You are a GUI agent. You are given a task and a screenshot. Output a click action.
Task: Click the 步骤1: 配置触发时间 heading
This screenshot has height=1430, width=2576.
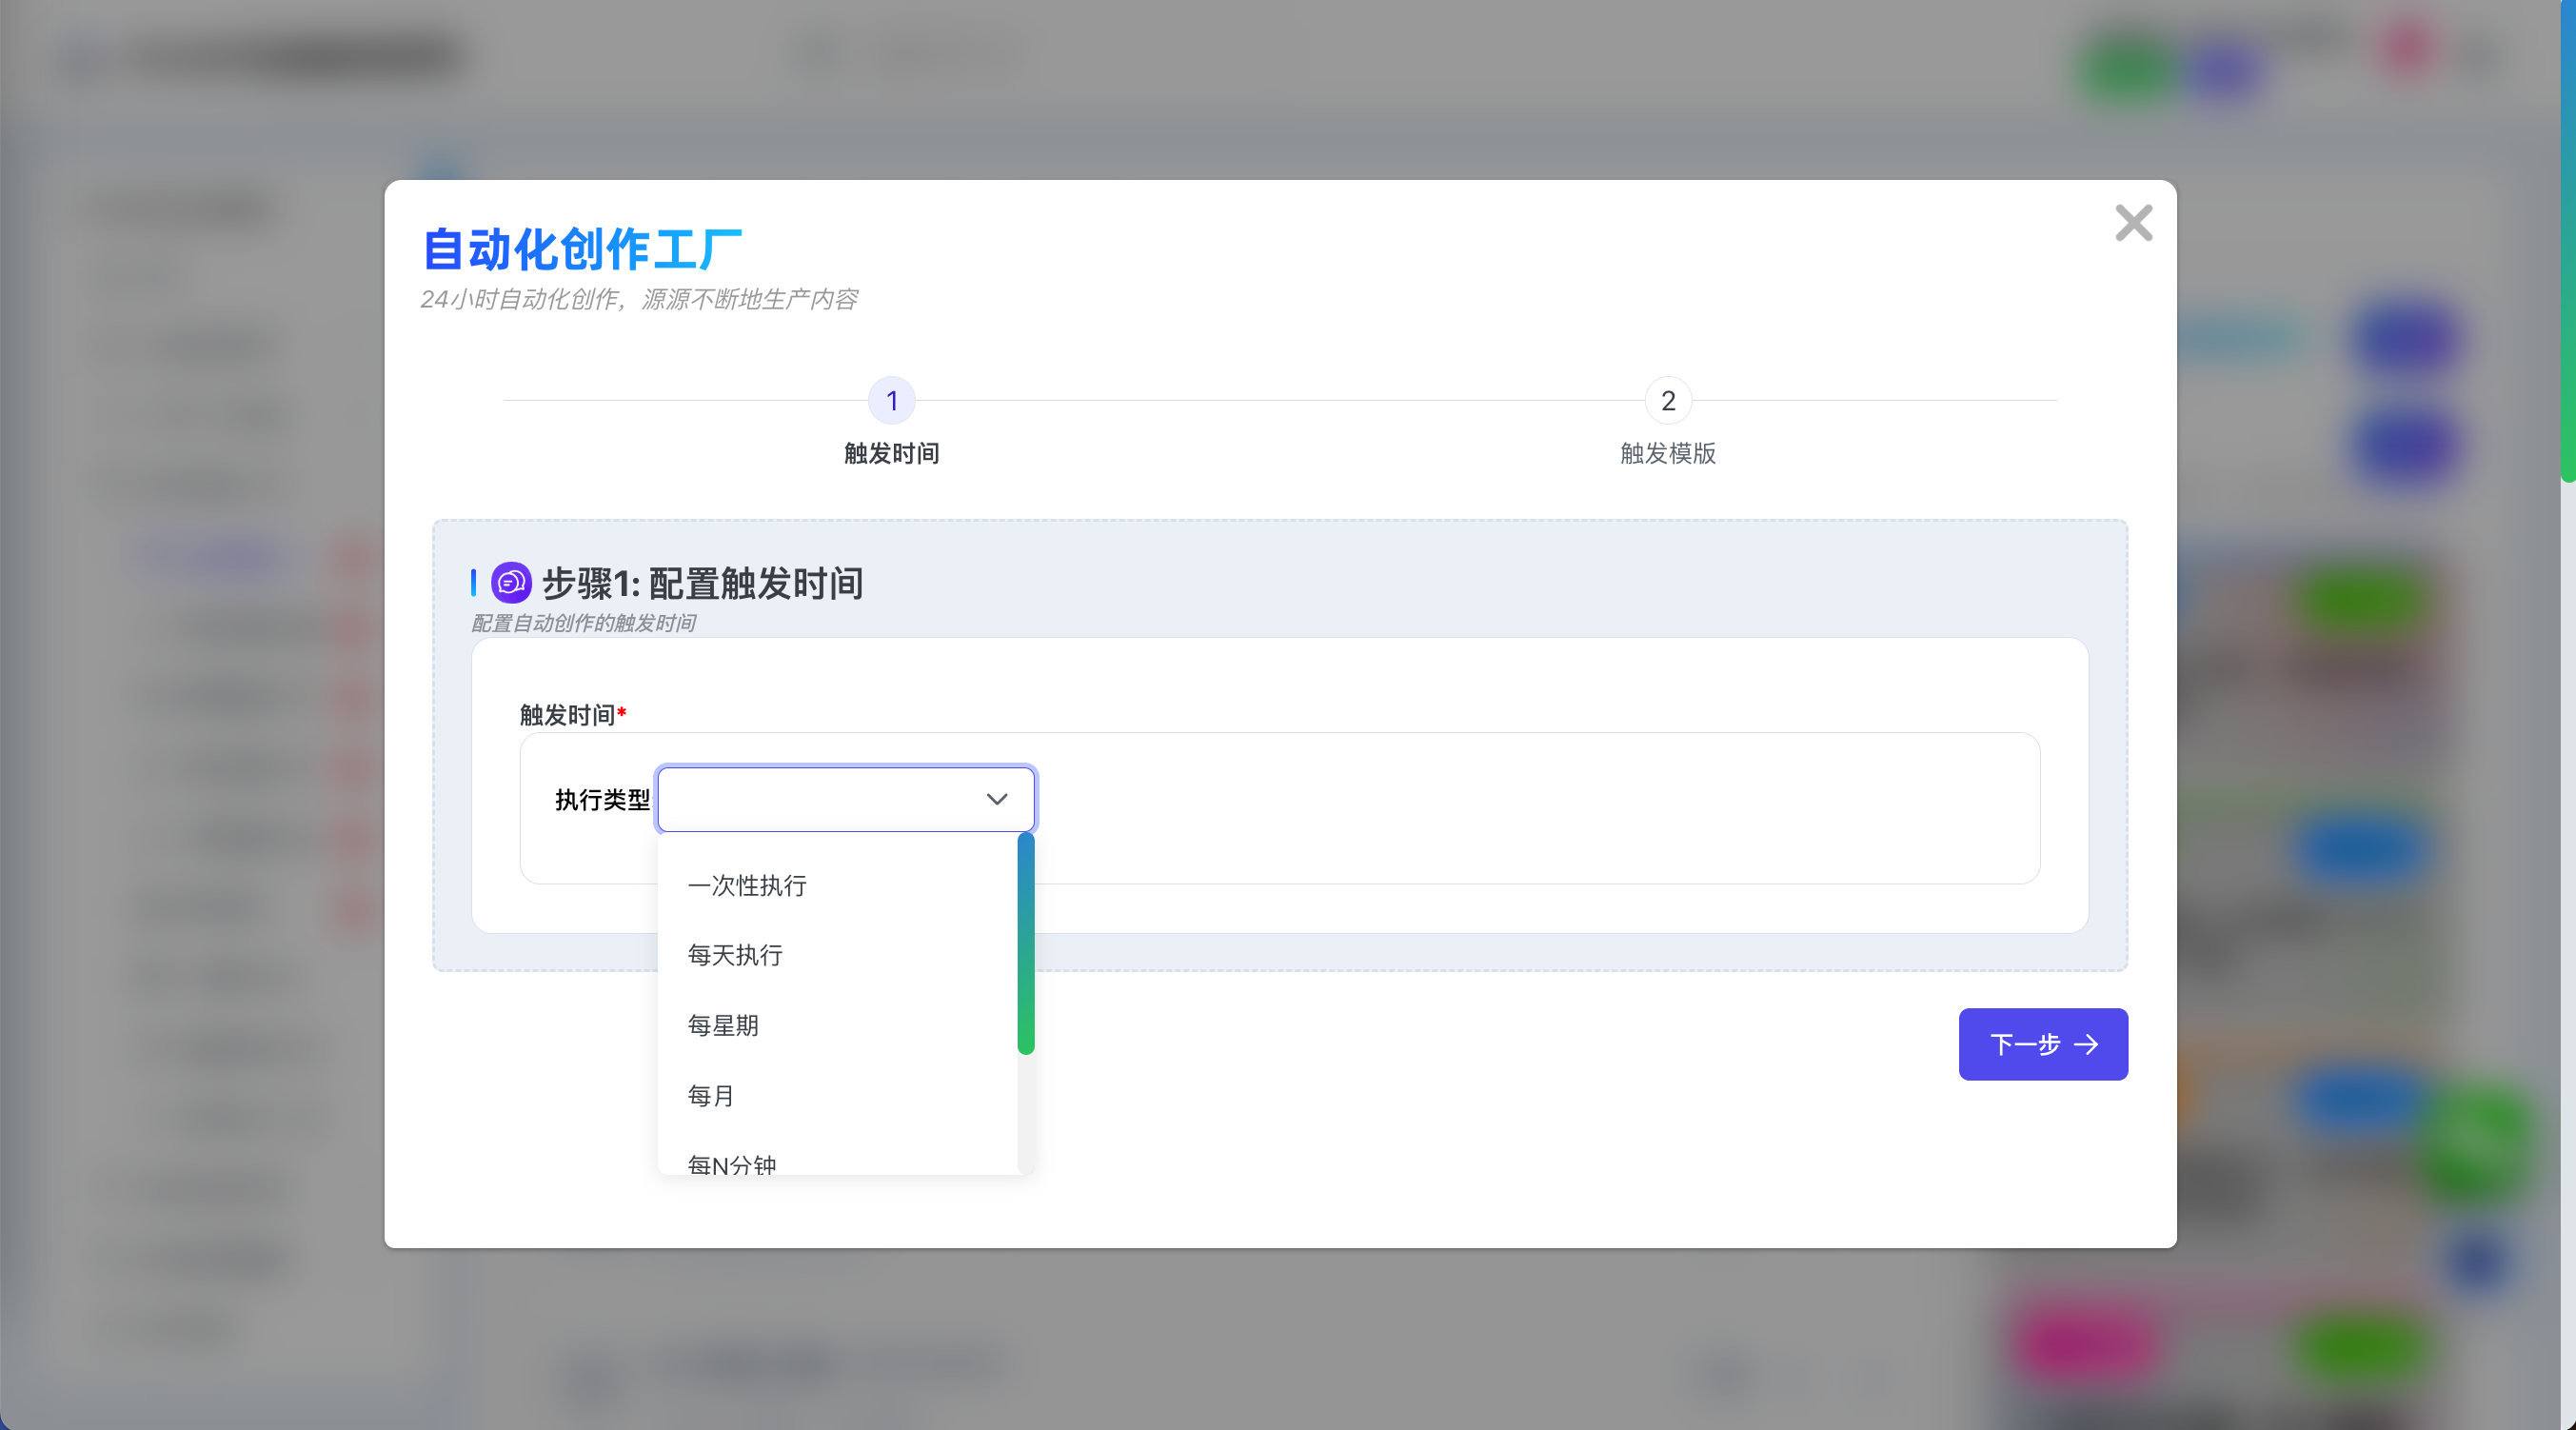tap(702, 583)
